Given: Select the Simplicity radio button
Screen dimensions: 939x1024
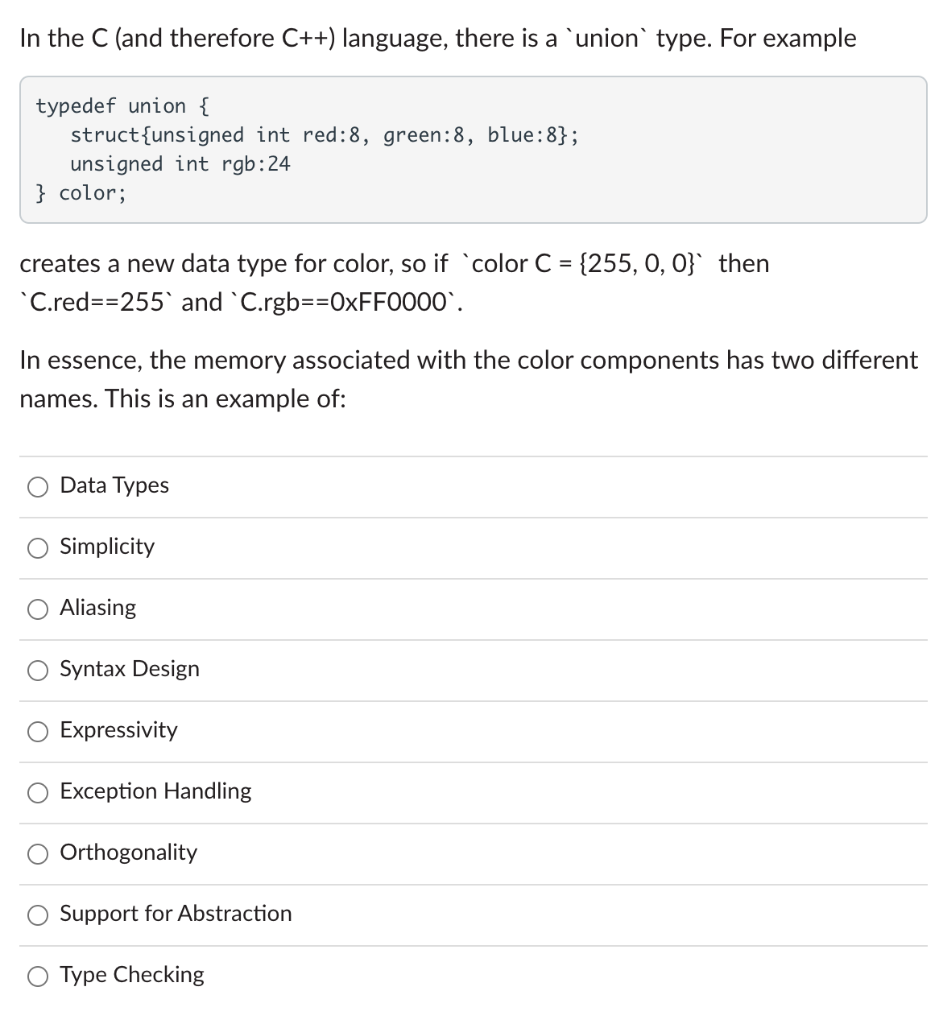Looking at the screenshot, I should click(37, 547).
